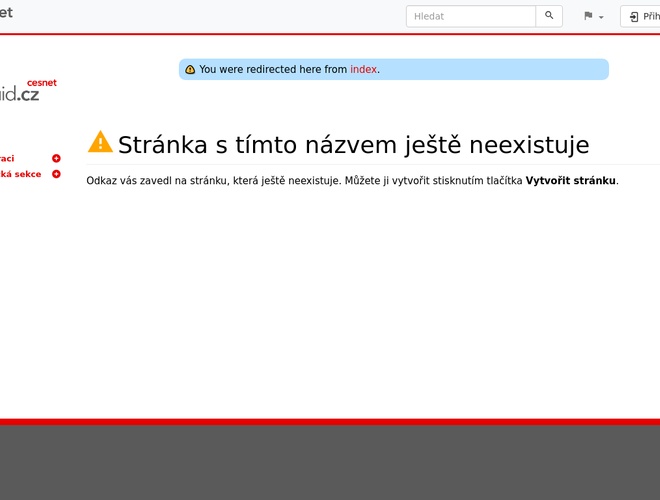Click the magnifier search button

point(549,16)
